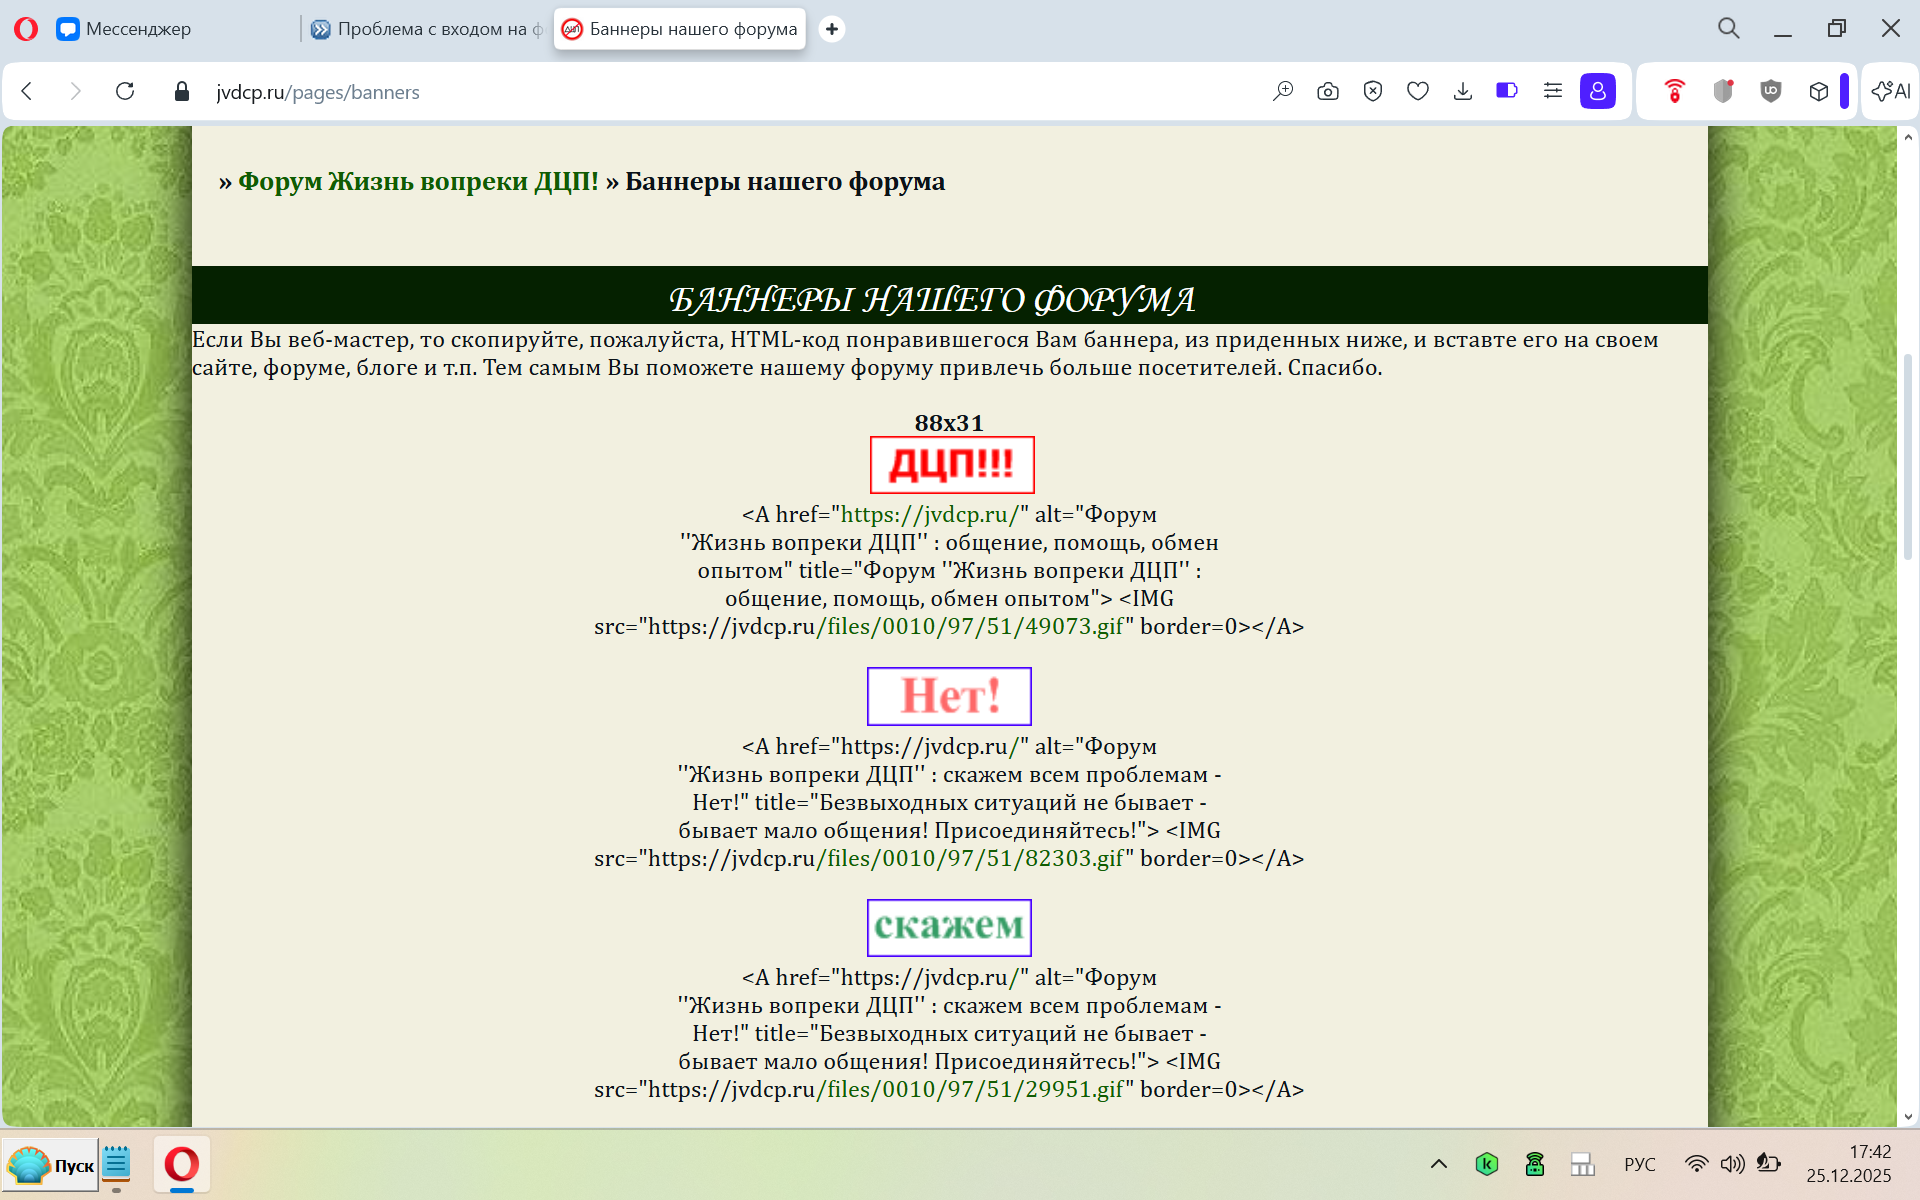Image resolution: width=1920 pixels, height=1200 pixels.
Task: Click the ДЦП!!! banner image
Action: (x=951, y=465)
